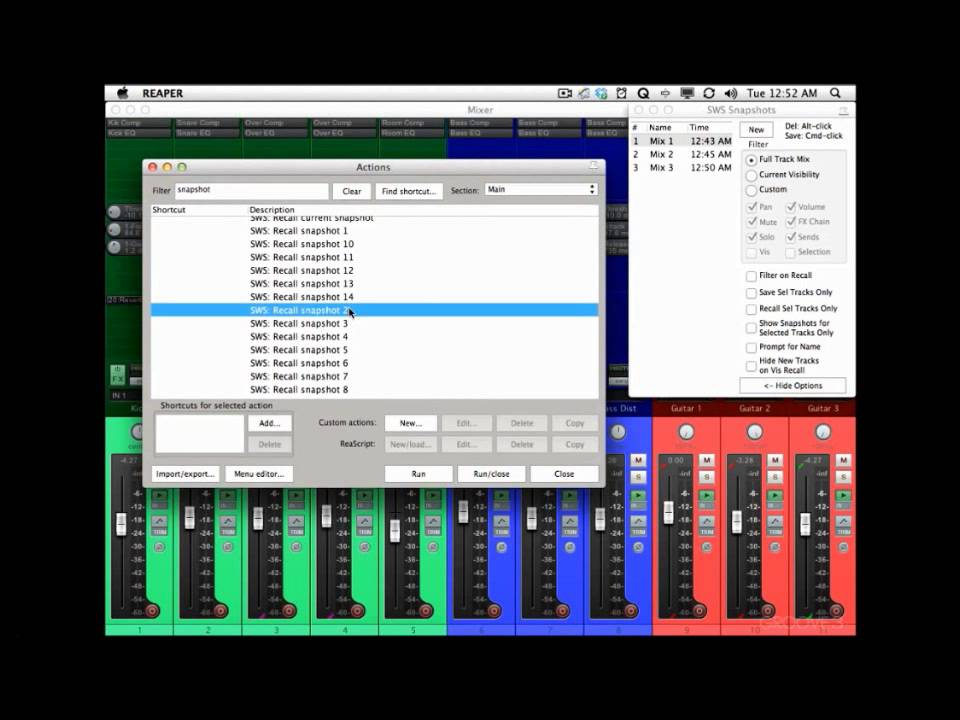Open the Section Main dropdown

[x=541, y=190]
